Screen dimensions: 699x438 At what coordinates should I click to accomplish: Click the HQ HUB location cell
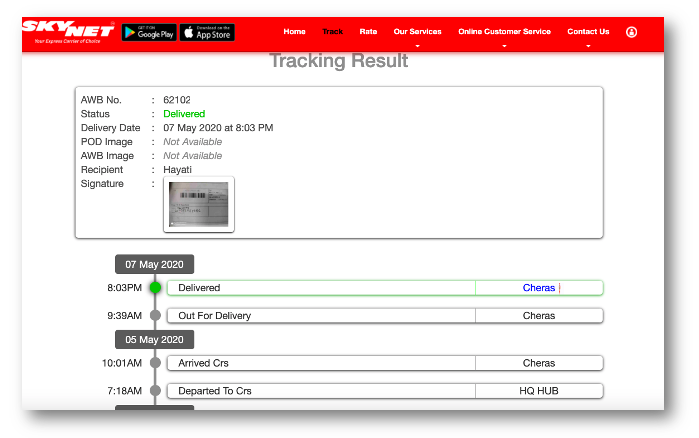tap(539, 391)
